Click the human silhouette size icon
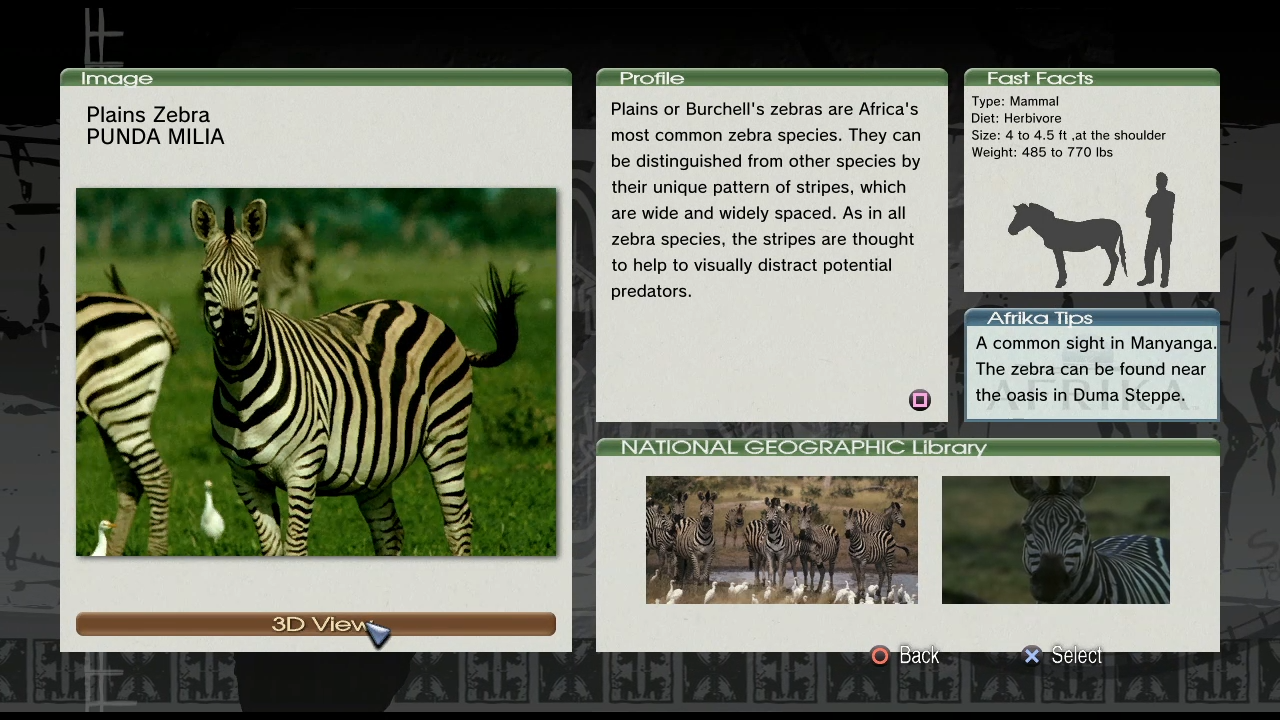 pyautogui.click(x=1158, y=230)
